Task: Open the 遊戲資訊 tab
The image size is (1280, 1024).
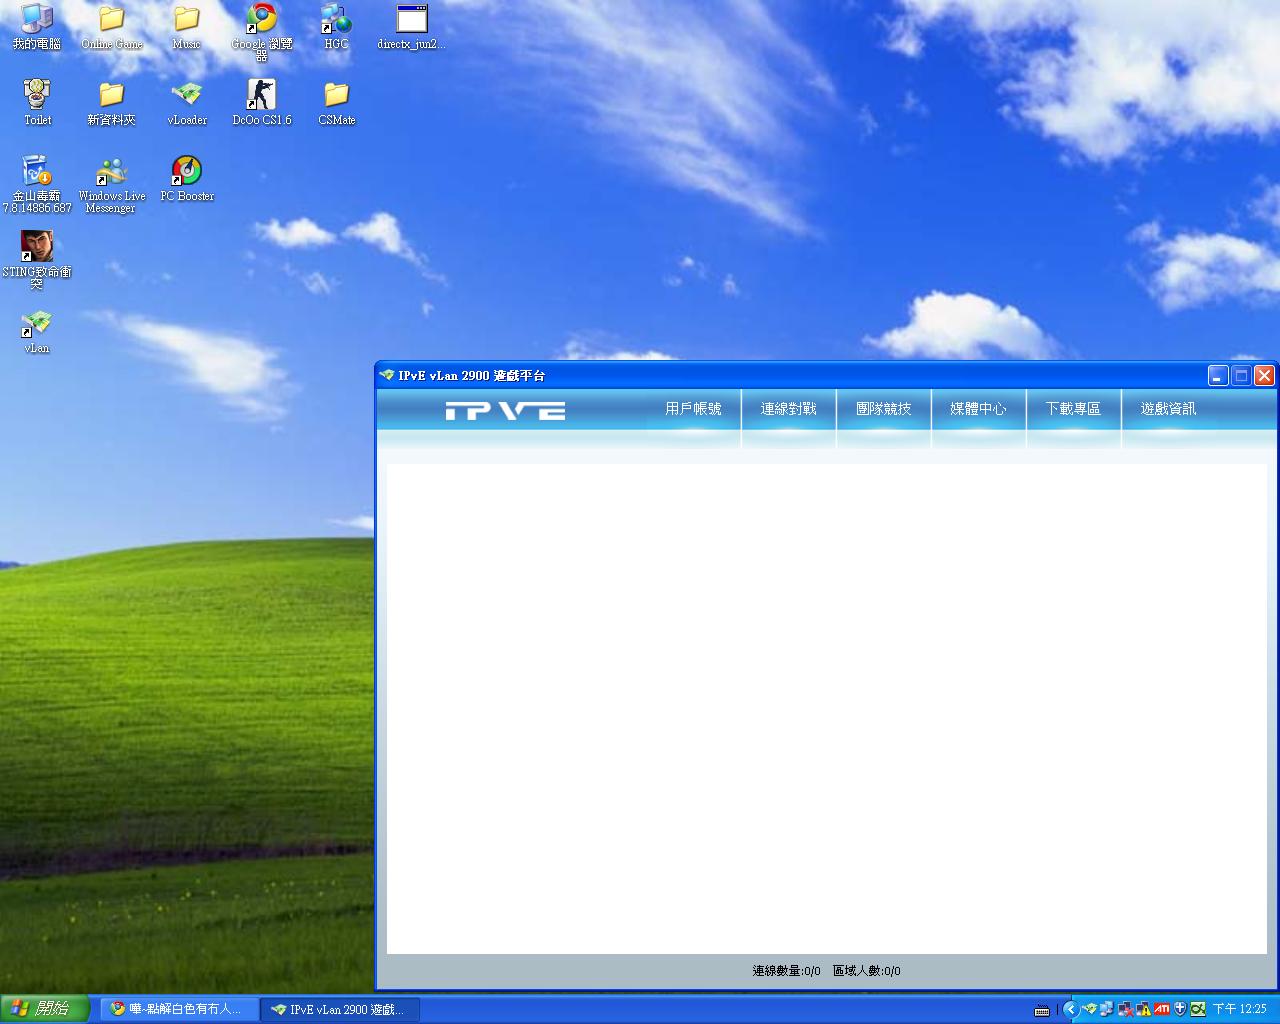Action: point(1168,409)
